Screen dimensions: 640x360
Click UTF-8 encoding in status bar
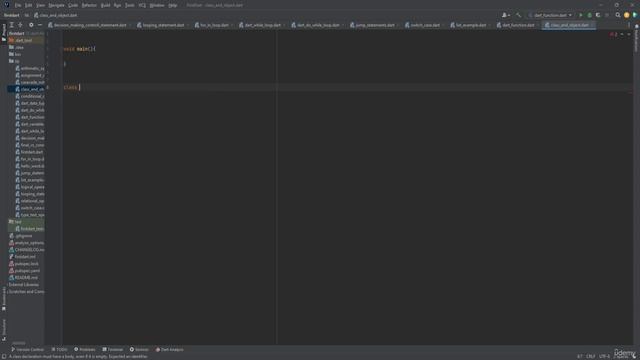click(x=604, y=356)
